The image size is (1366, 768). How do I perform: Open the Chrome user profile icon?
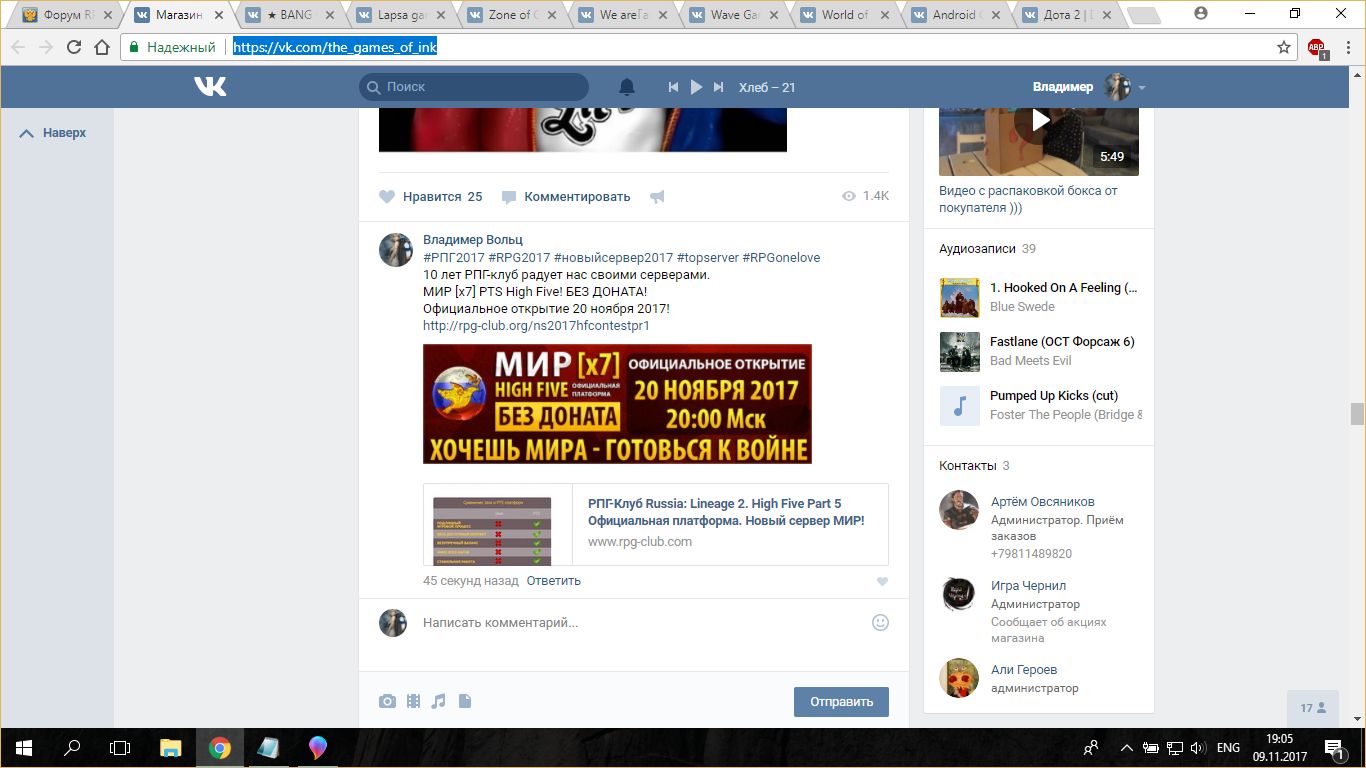click(1201, 14)
